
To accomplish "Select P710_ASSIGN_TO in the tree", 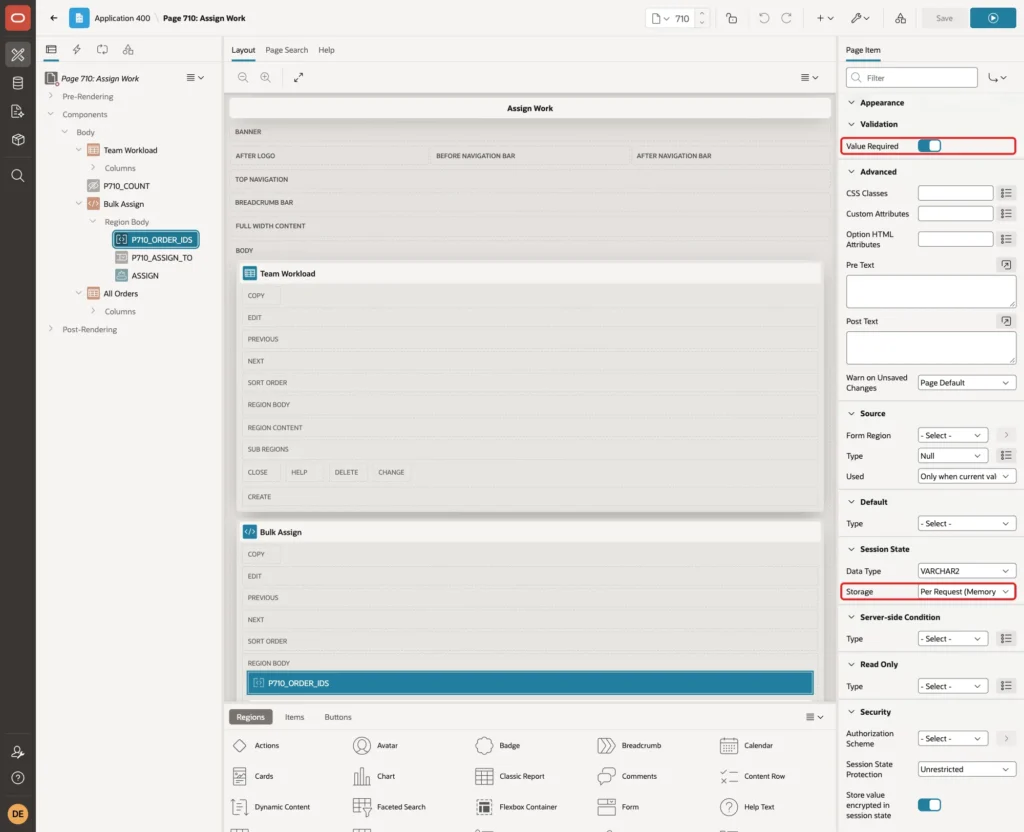I will tap(161, 258).
